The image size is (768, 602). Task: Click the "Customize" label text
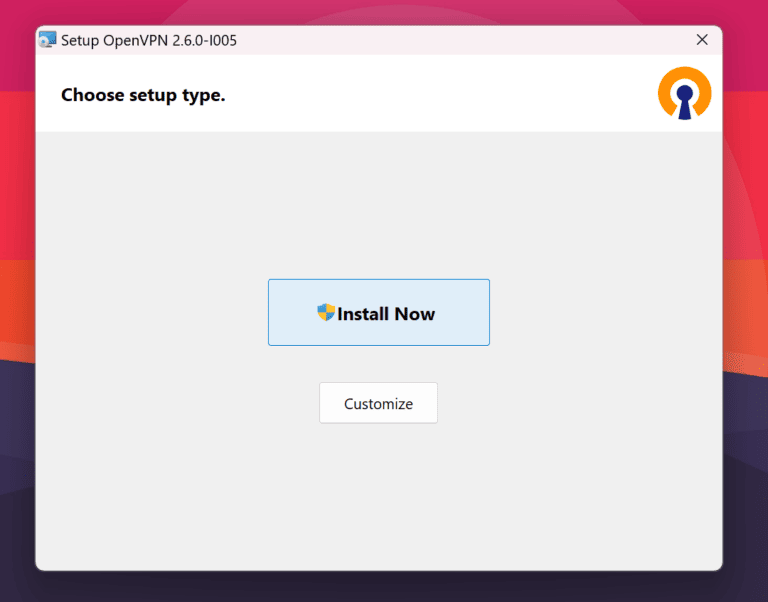378,404
